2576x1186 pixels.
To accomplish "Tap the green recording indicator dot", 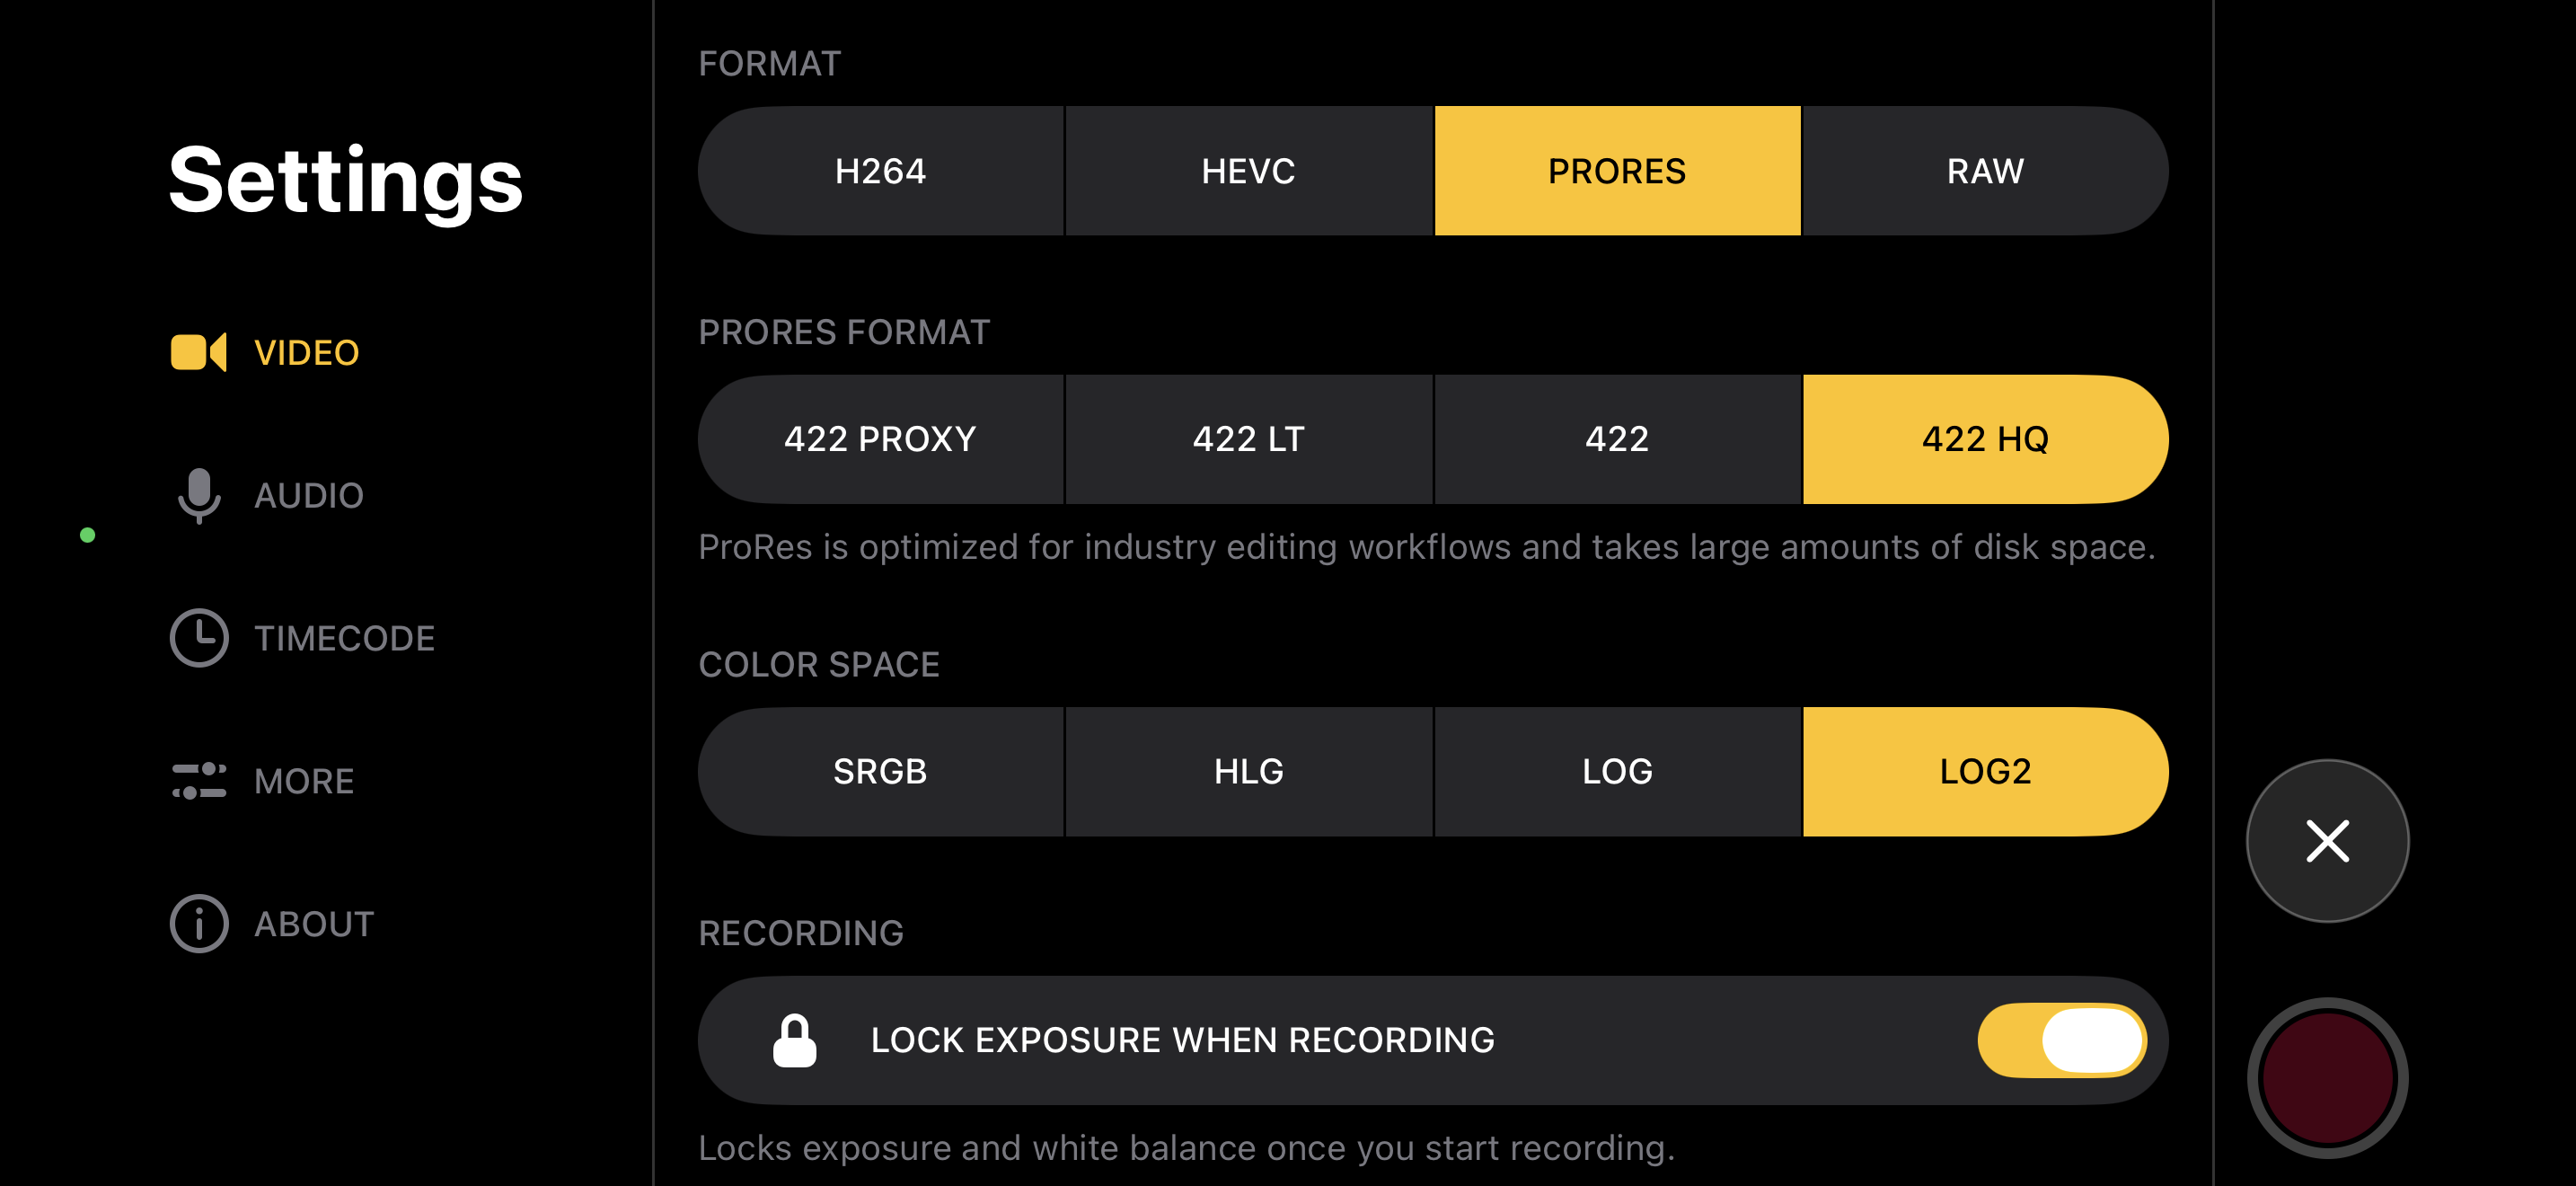I will pos(88,534).
